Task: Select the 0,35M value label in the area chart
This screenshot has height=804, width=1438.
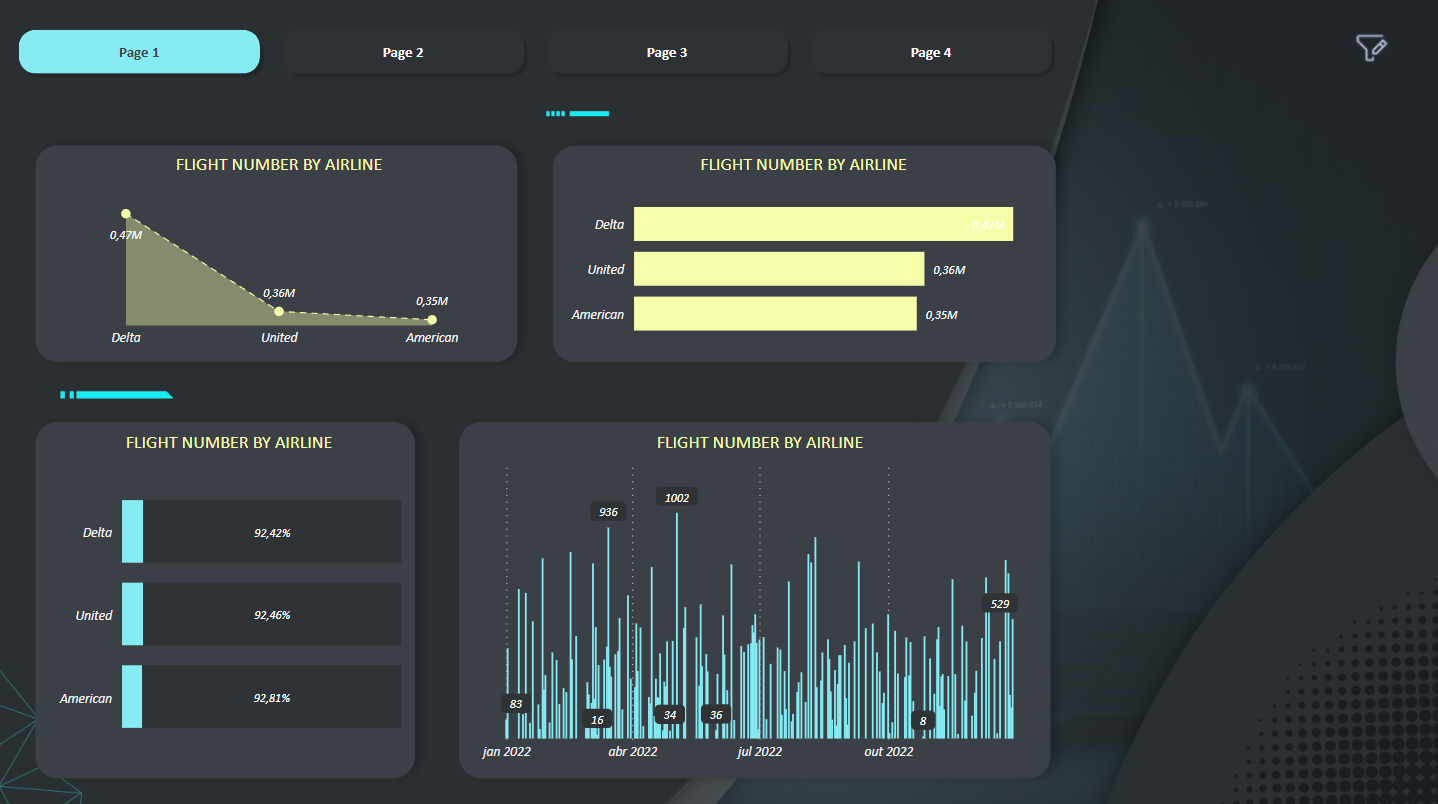Action: 432,301
